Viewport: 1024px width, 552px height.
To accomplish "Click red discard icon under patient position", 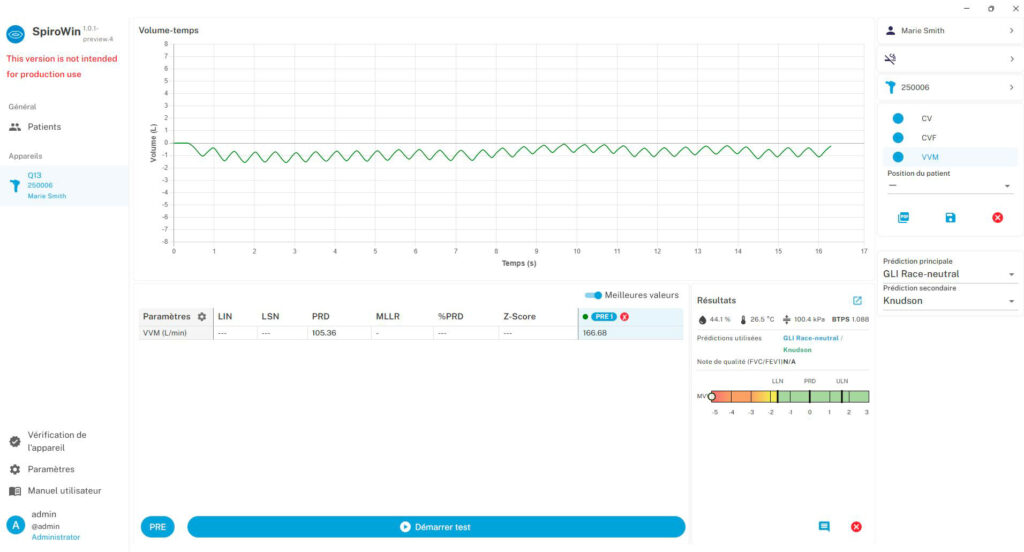I will click(x=997, y=218).
